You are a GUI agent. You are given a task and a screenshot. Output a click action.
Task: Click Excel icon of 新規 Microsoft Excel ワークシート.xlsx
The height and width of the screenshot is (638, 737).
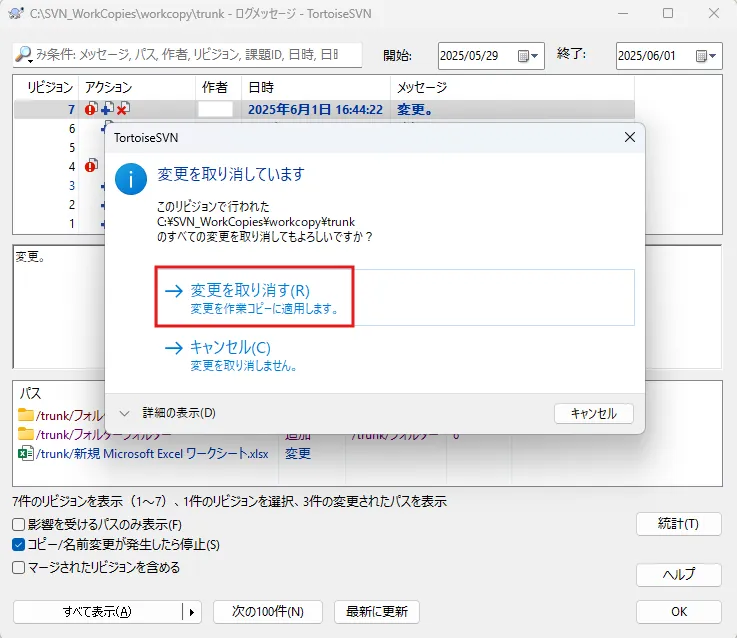click(25, 453)
